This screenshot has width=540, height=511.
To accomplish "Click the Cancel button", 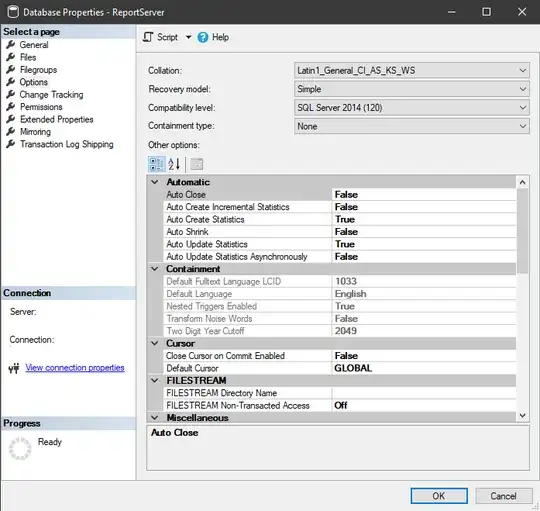I will [503, 496].
